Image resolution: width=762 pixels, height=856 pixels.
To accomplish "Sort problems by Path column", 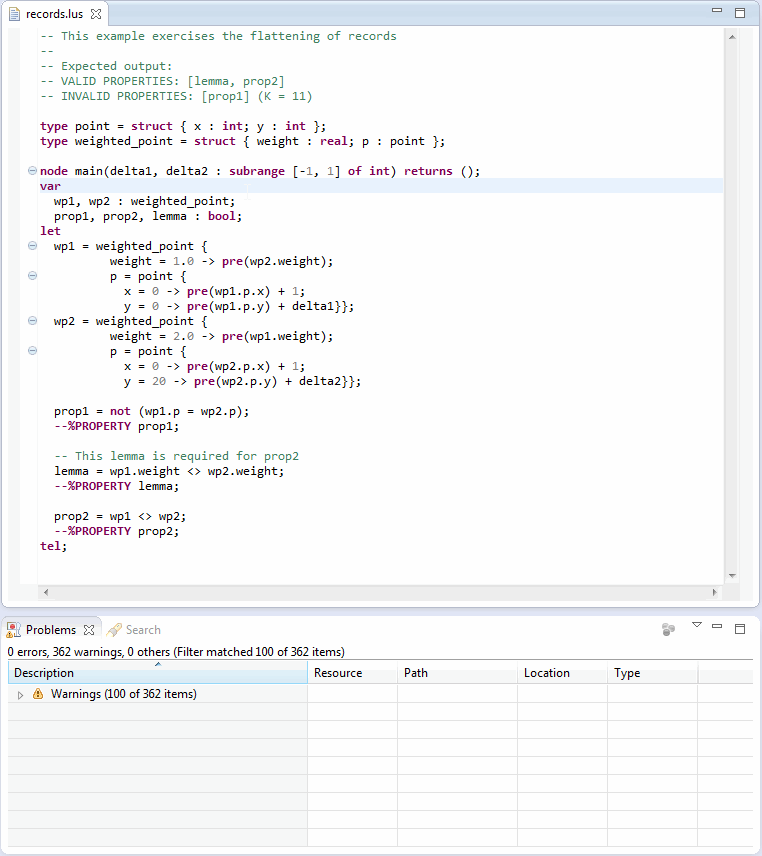I will click(x=457, y=673).
